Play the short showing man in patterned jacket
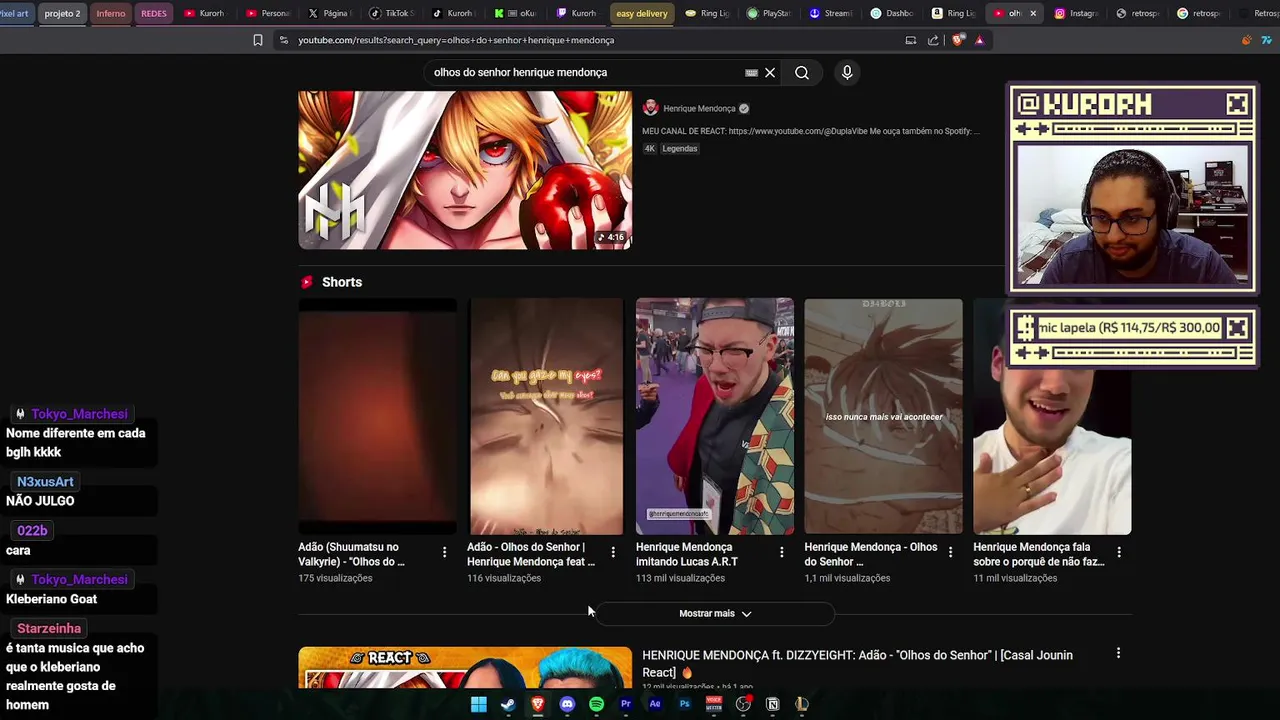 pyautogui.click(x=715, y=416)
